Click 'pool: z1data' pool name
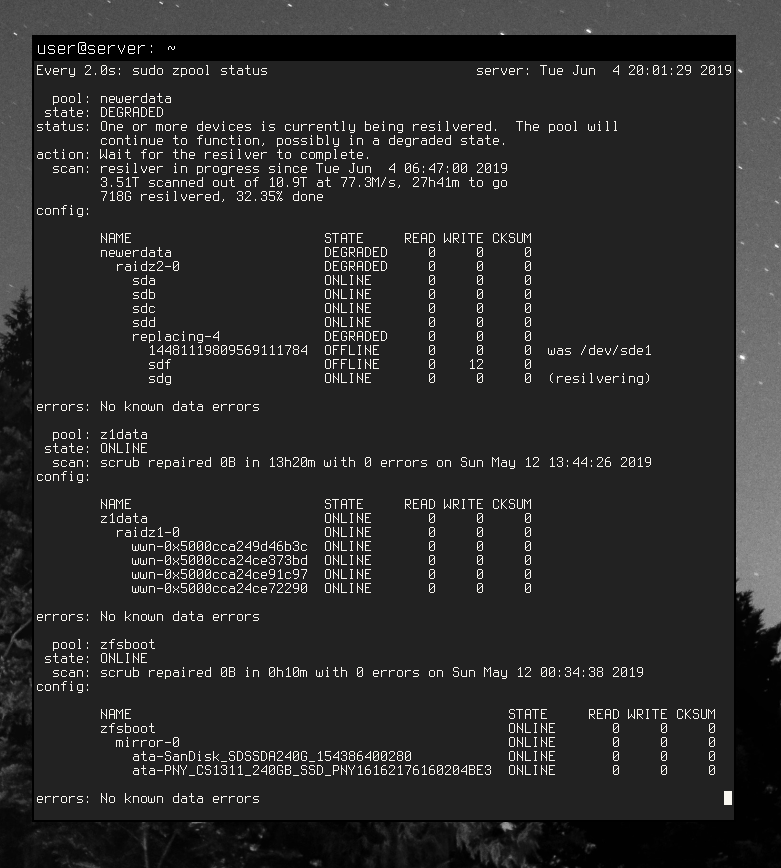This screenshot has height=868, width=781. (123, 435)
